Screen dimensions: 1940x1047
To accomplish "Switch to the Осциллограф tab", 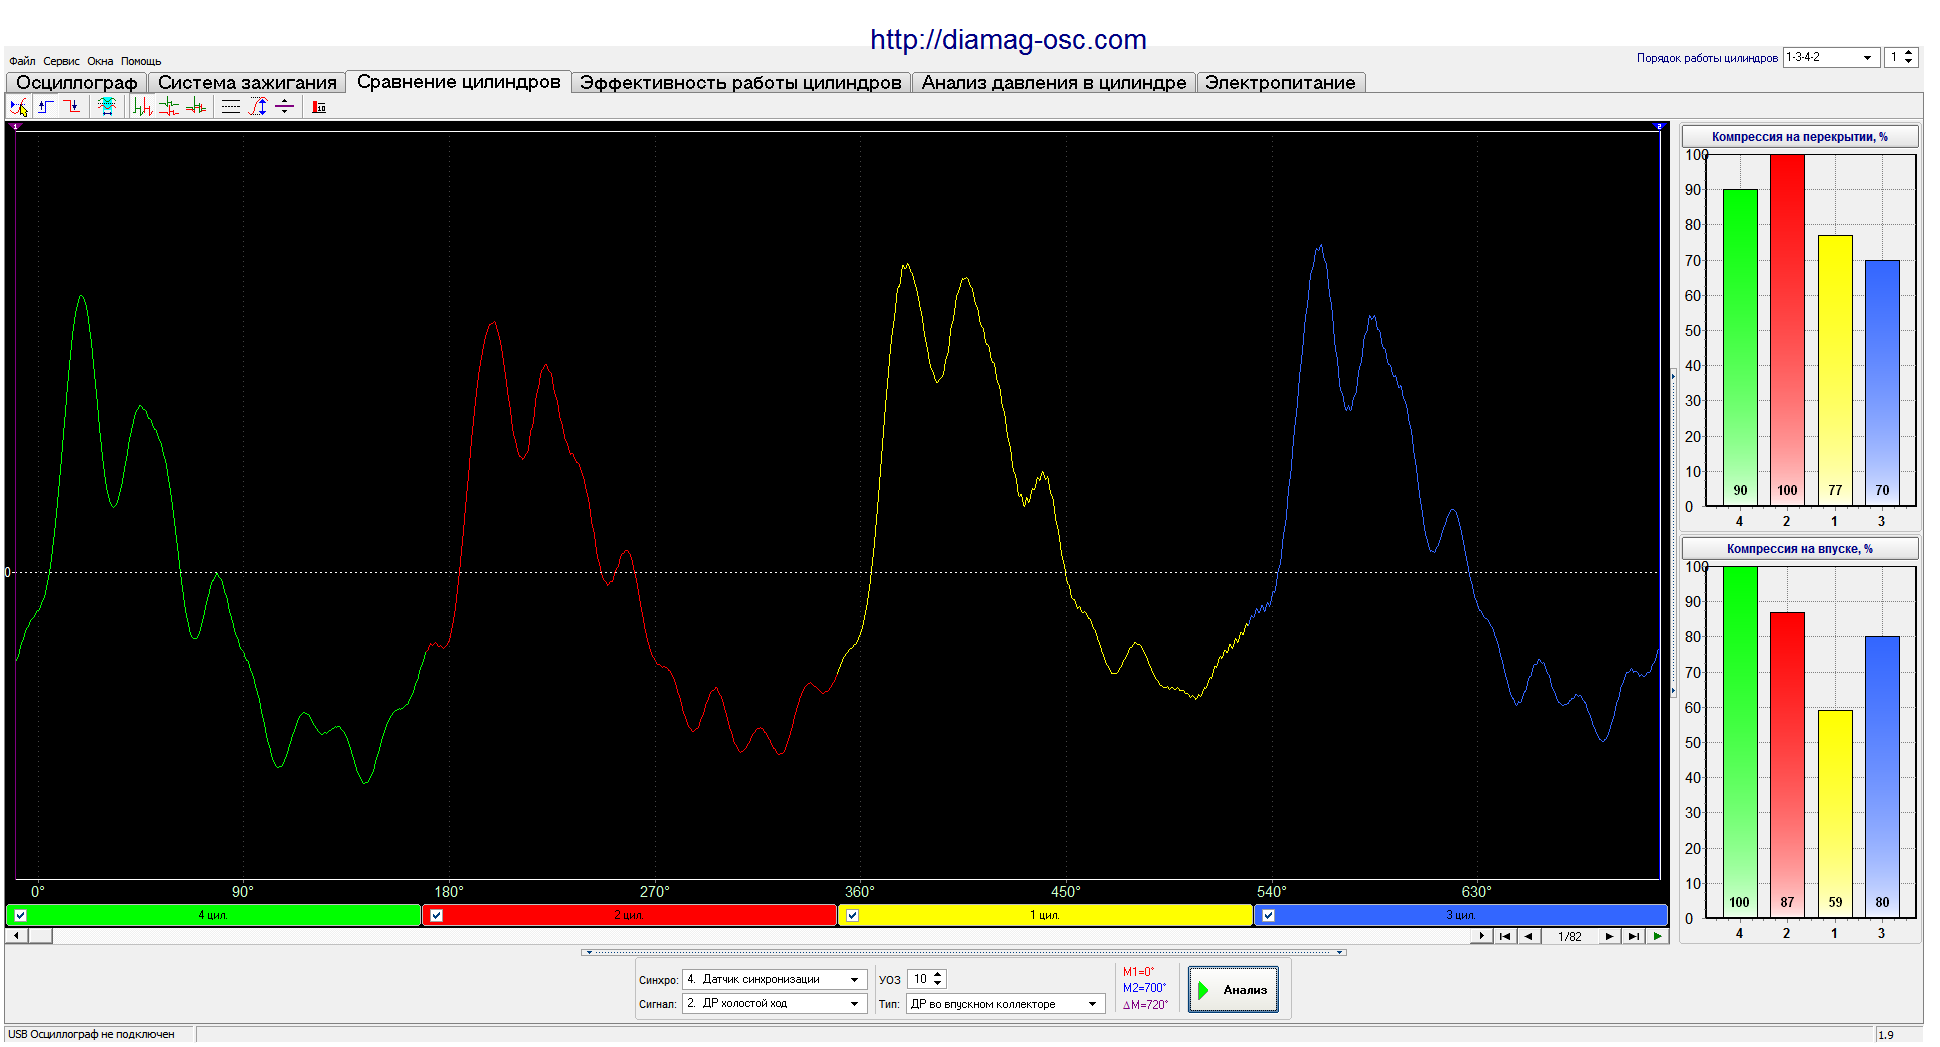I will tap(77, 83).
